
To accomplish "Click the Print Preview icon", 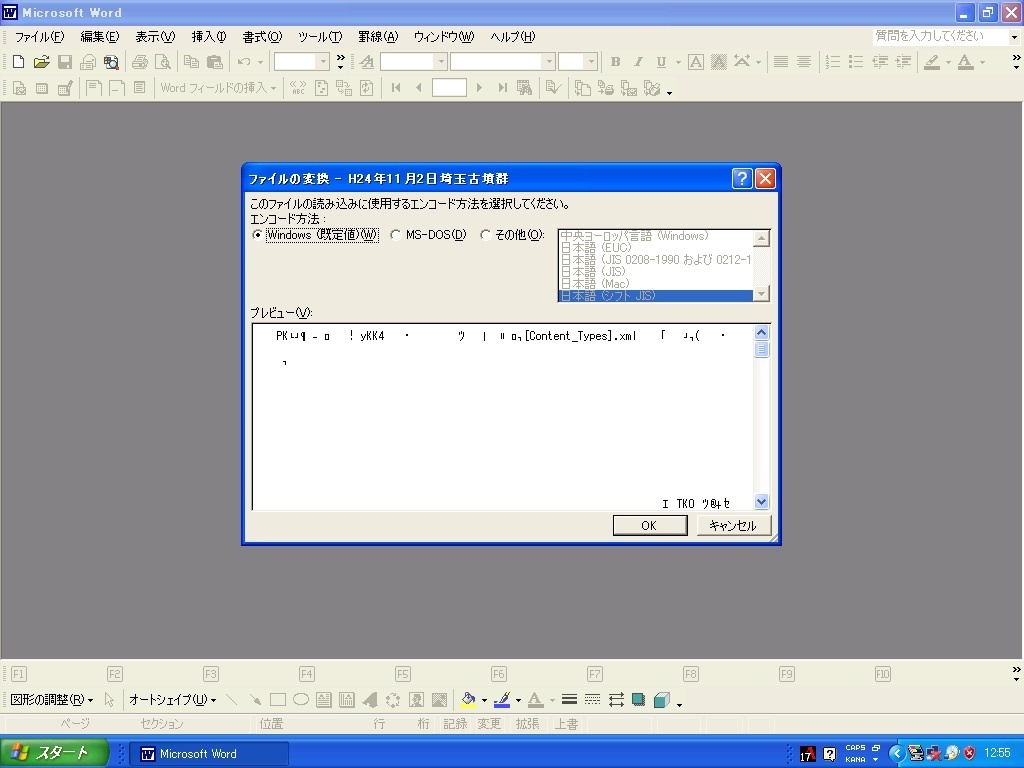I will coord(163,62).
